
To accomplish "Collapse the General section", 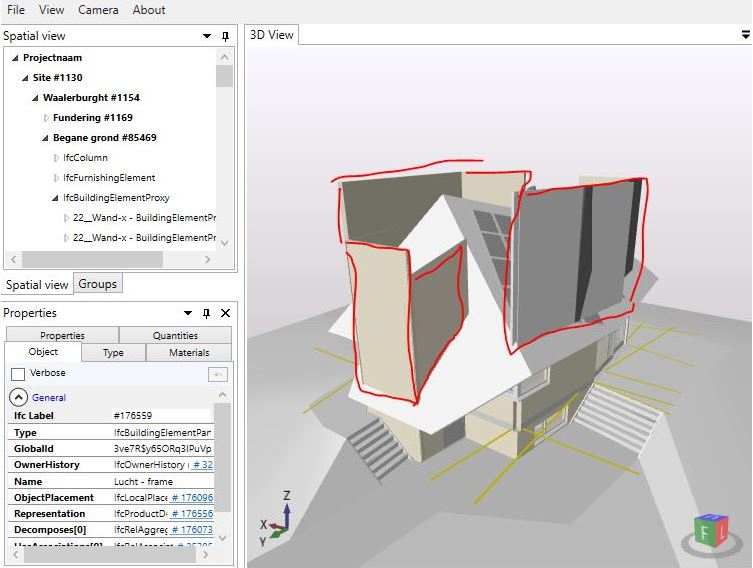I will pos(18,398).
